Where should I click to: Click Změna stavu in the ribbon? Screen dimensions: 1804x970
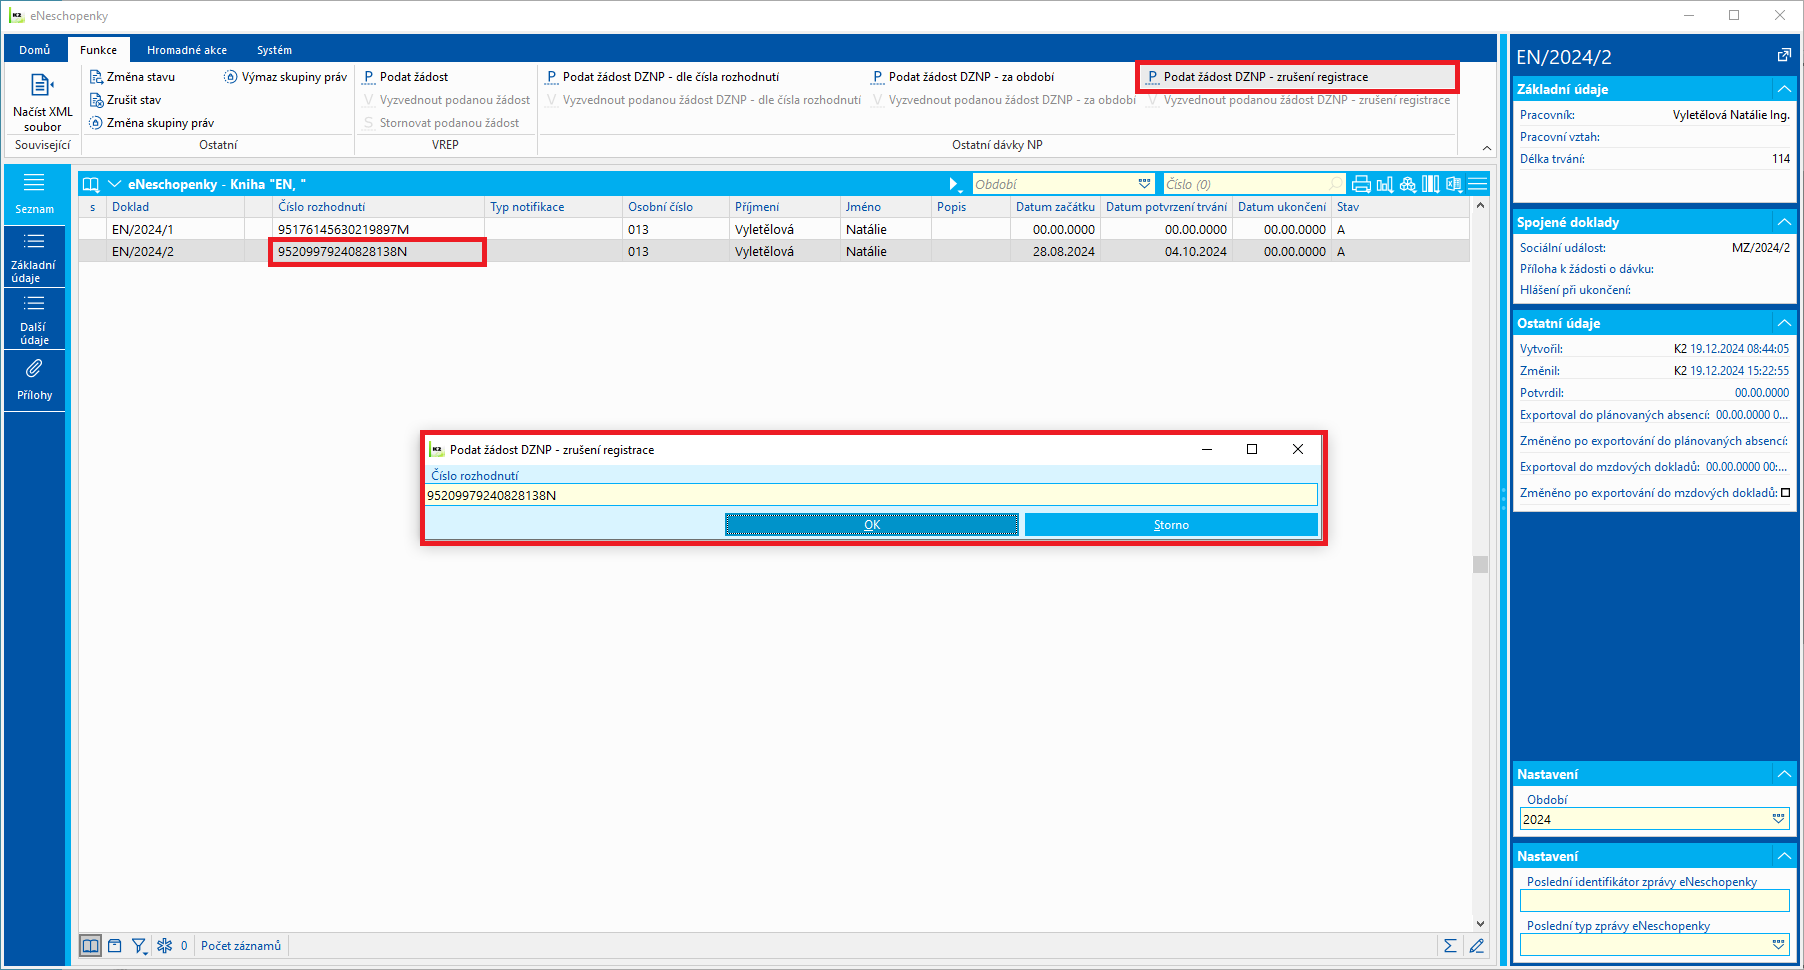click(132, 77)
